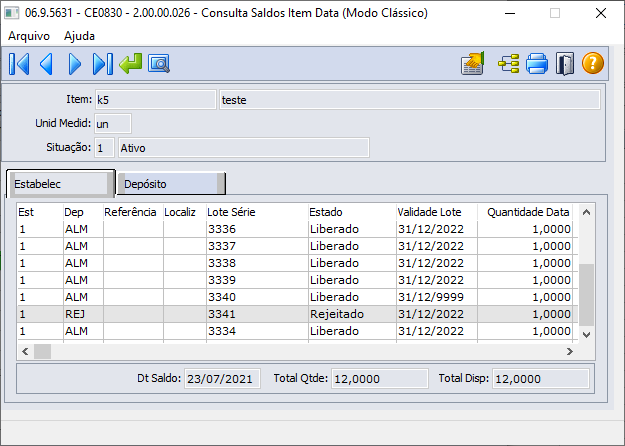The image size is (625, 446).
Task: Go to previous record arrow
Action: click(x=47, y=64)
